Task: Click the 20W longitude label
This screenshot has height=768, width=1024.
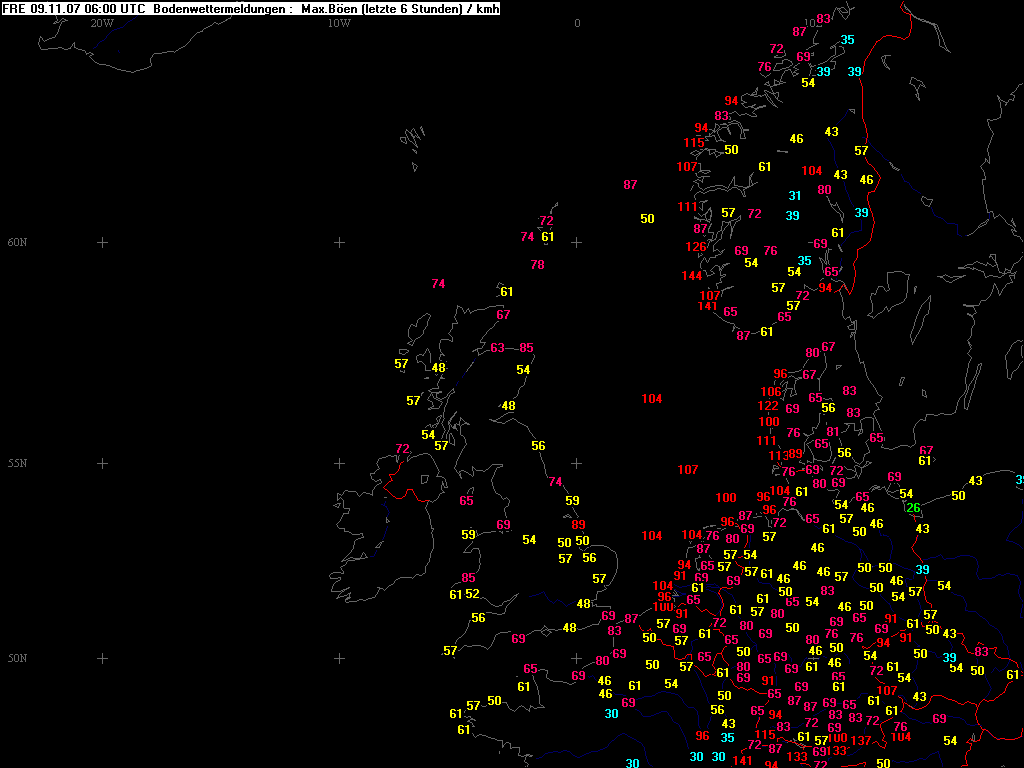Action: [102, 23]
